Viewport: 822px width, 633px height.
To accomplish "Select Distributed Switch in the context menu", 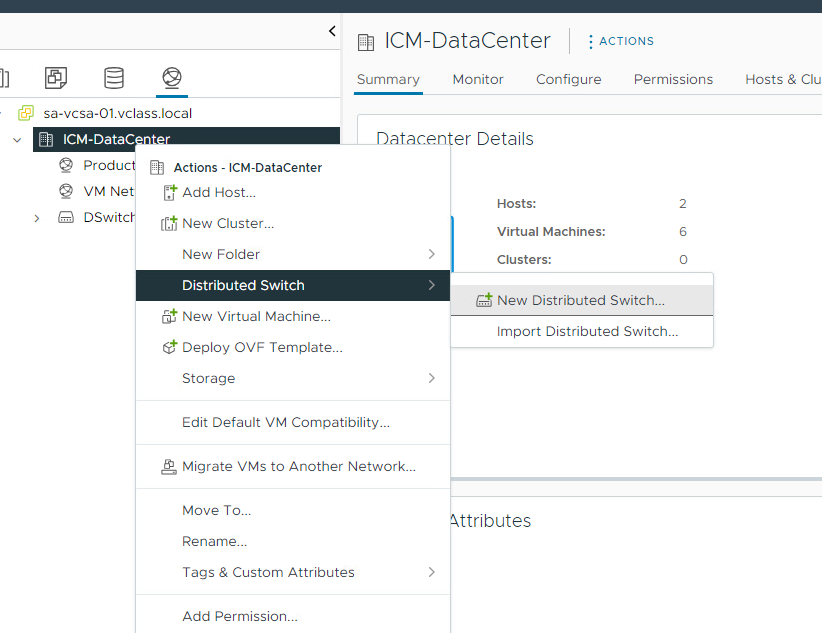I will pos(293,285).
